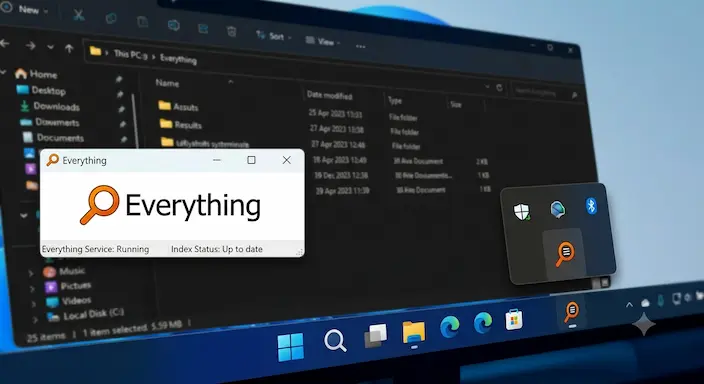The height and width of the screenshot is (384, 704).
Task: Click the date cell '25 Apr 2023 11:03'
Action: point(335,114)
